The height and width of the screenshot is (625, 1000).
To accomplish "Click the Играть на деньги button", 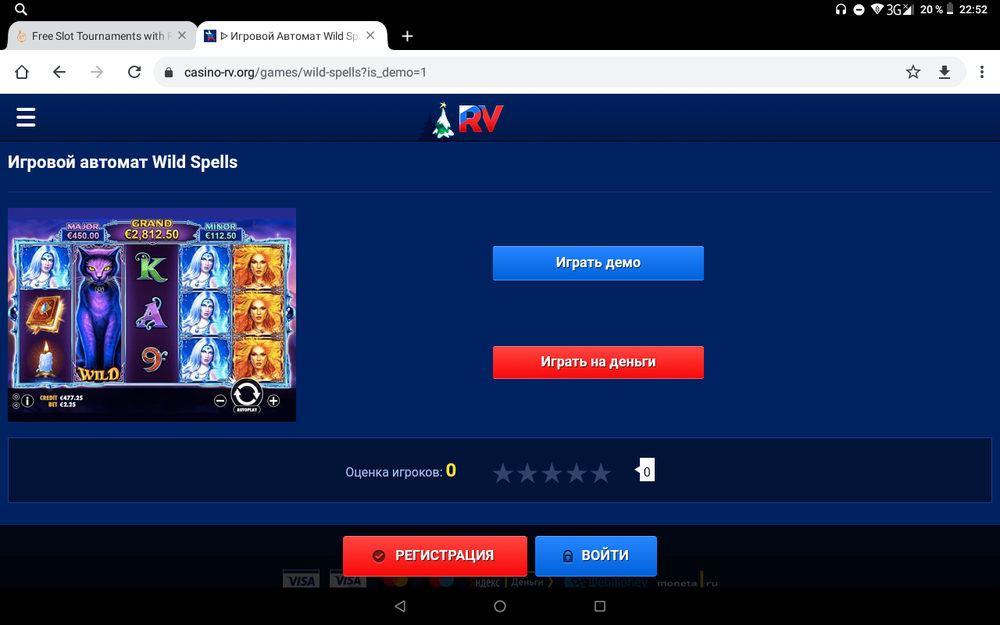I will coord(598,362).
